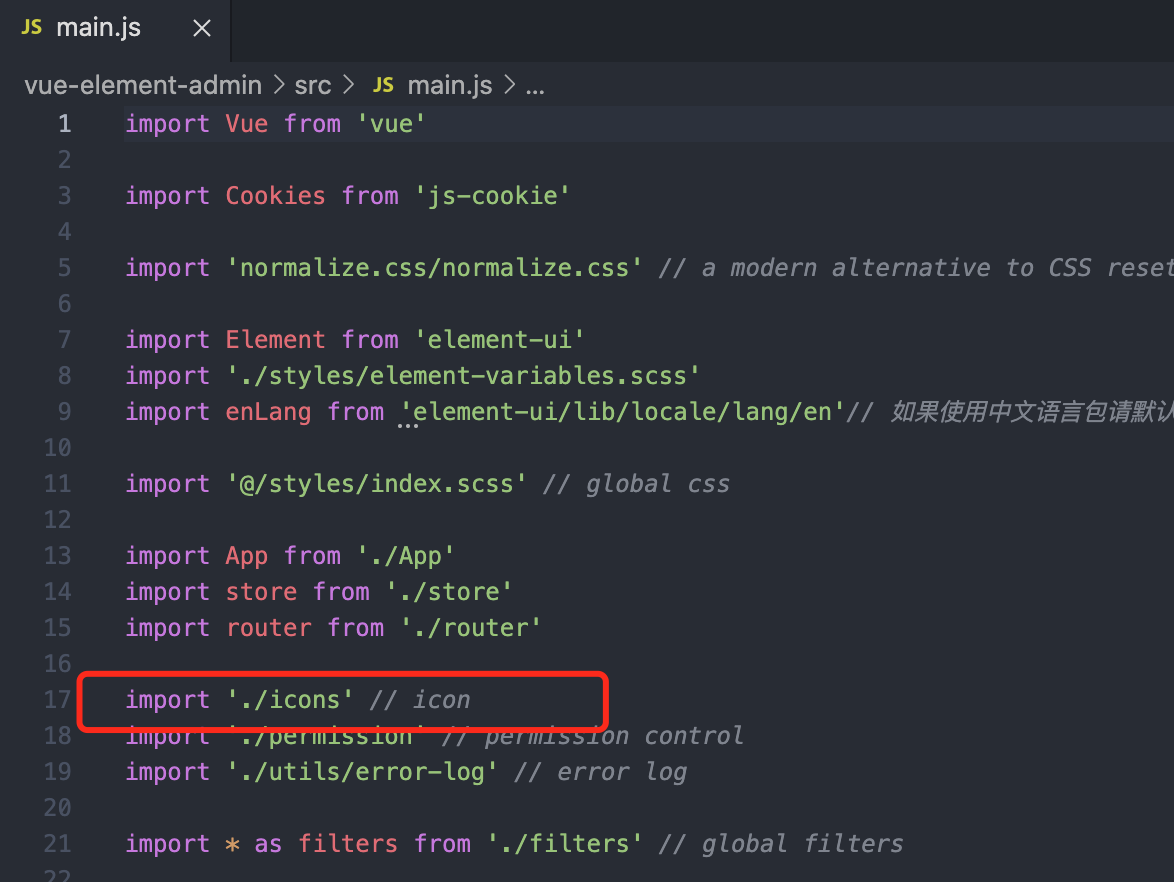Click the './store' string
This screenshot has height=882, width=1174.
pos(449,591)
